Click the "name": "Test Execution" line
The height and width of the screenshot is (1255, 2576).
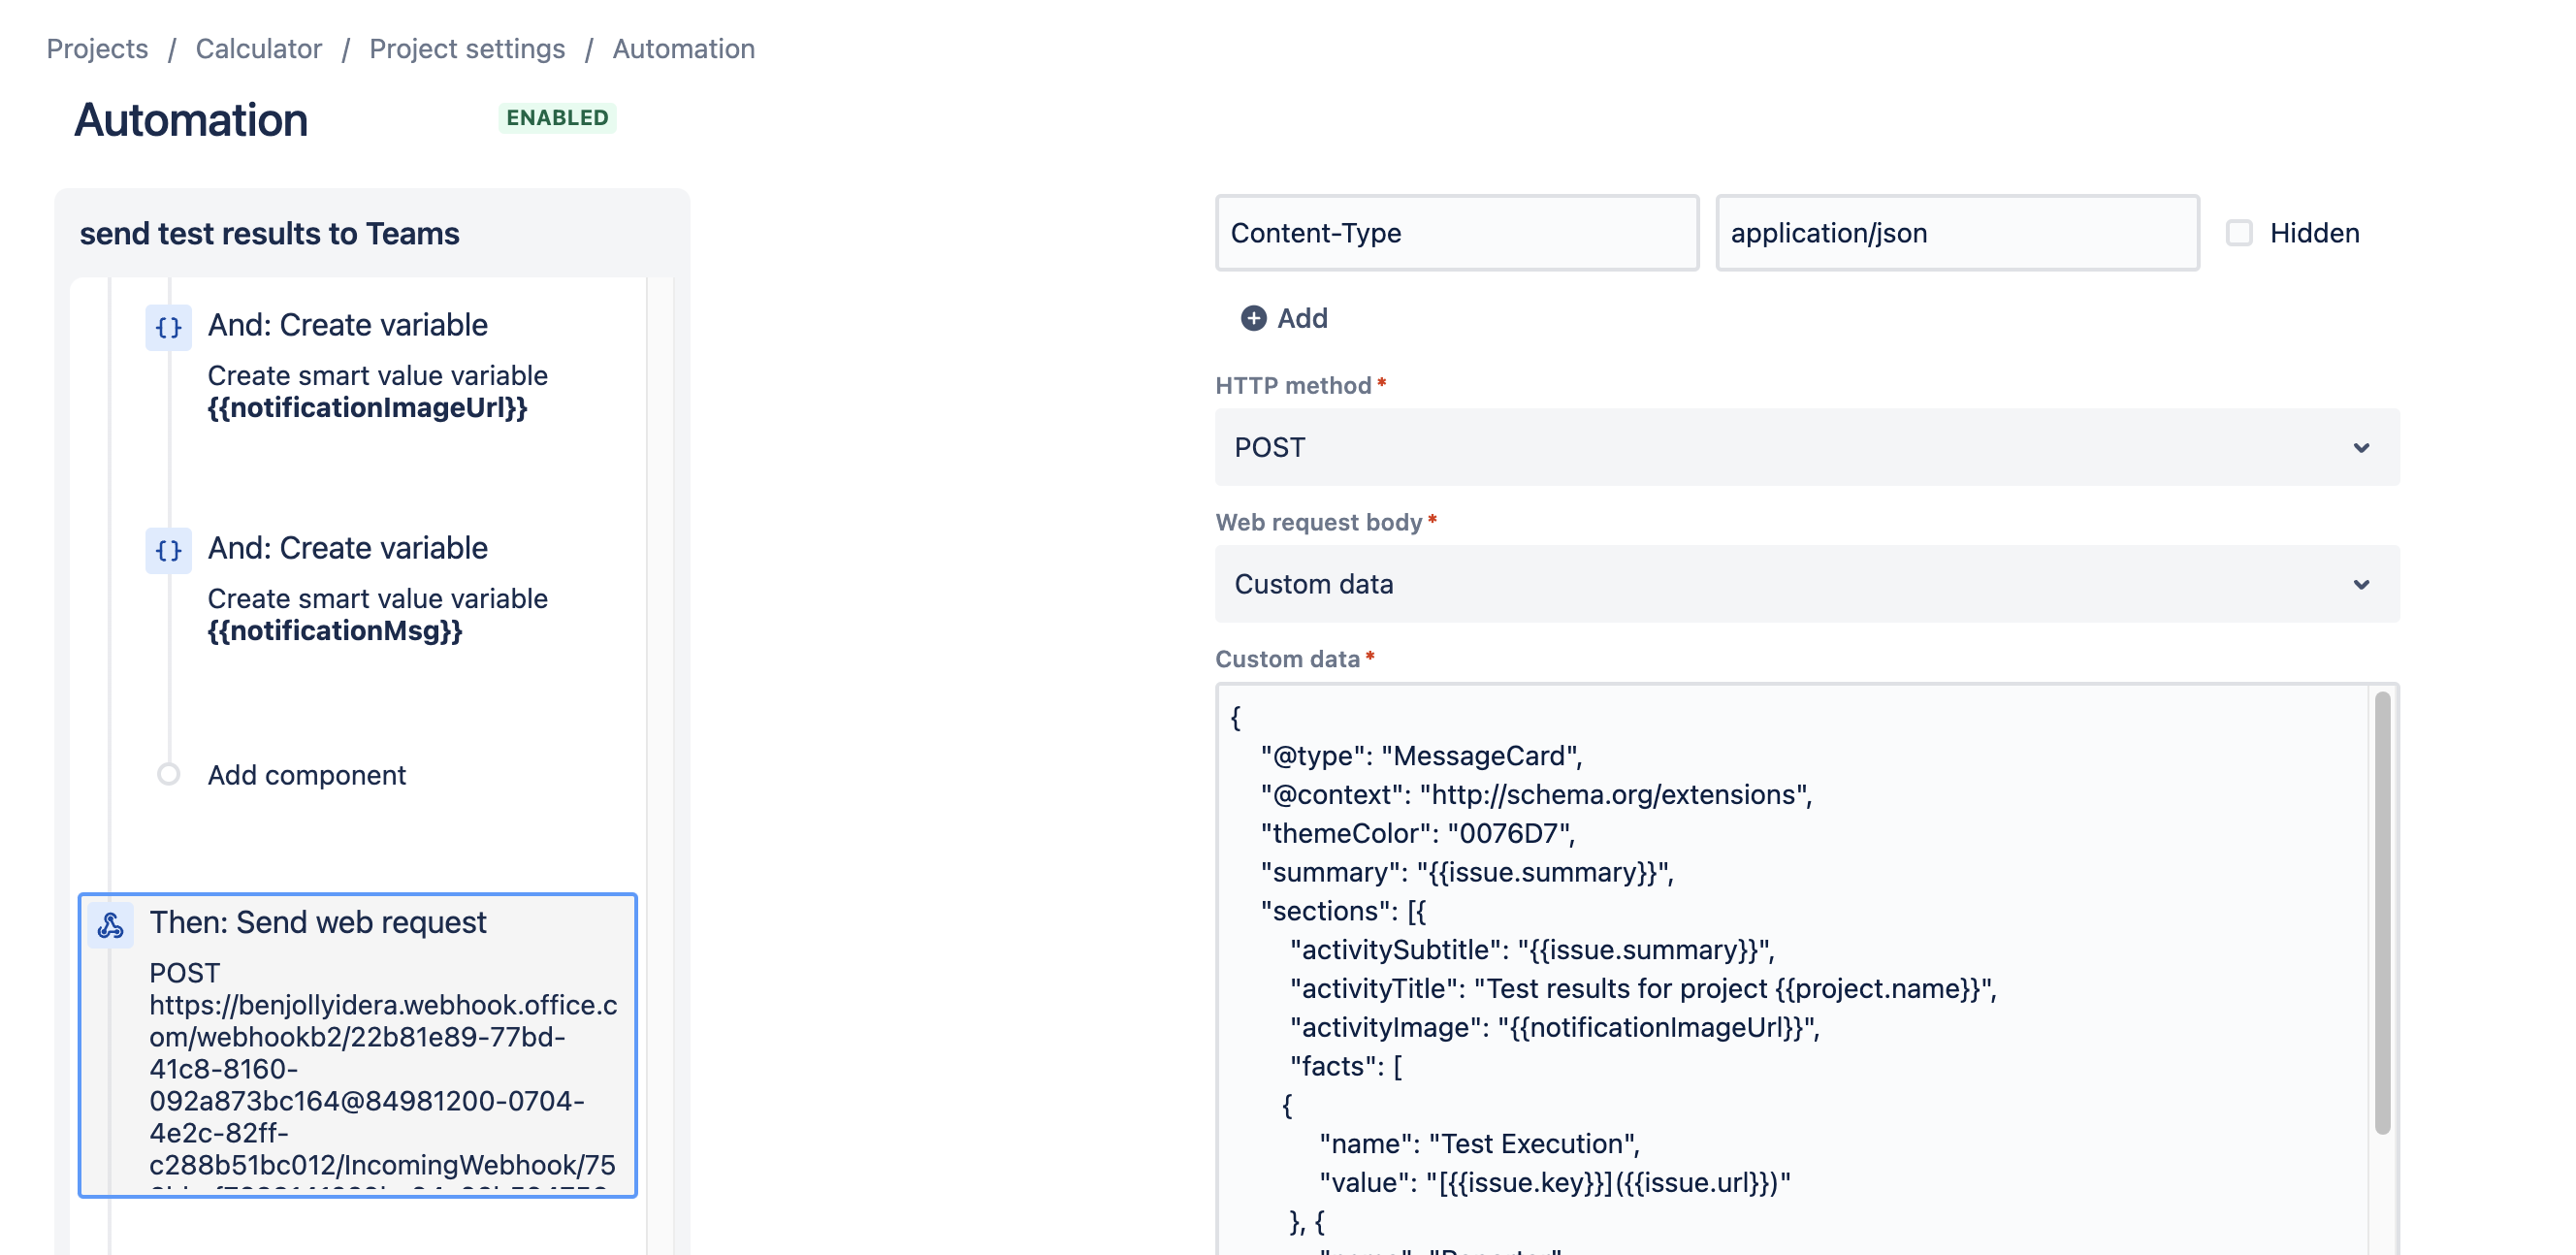click(x=1479, y=1143)
